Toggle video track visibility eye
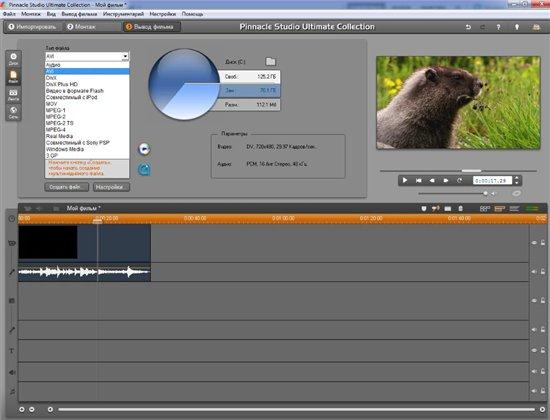The width and height of the screenshot is (550, 420). (x=534, y=243)
